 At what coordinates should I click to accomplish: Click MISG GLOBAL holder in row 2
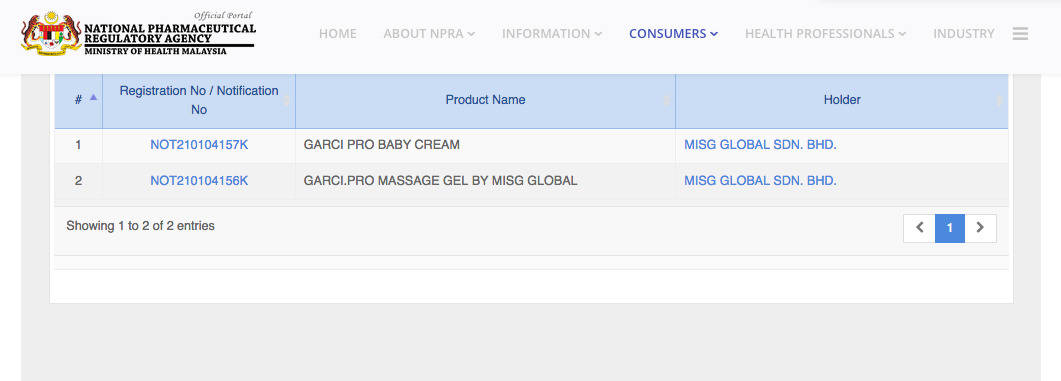(761, 181)
